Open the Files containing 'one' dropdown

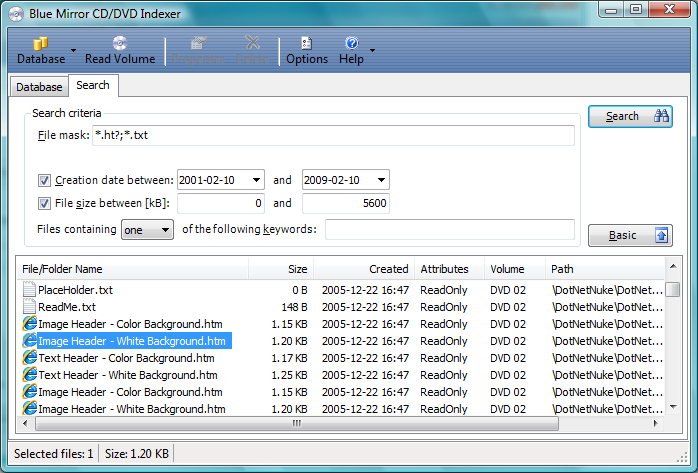pos(147,230)
